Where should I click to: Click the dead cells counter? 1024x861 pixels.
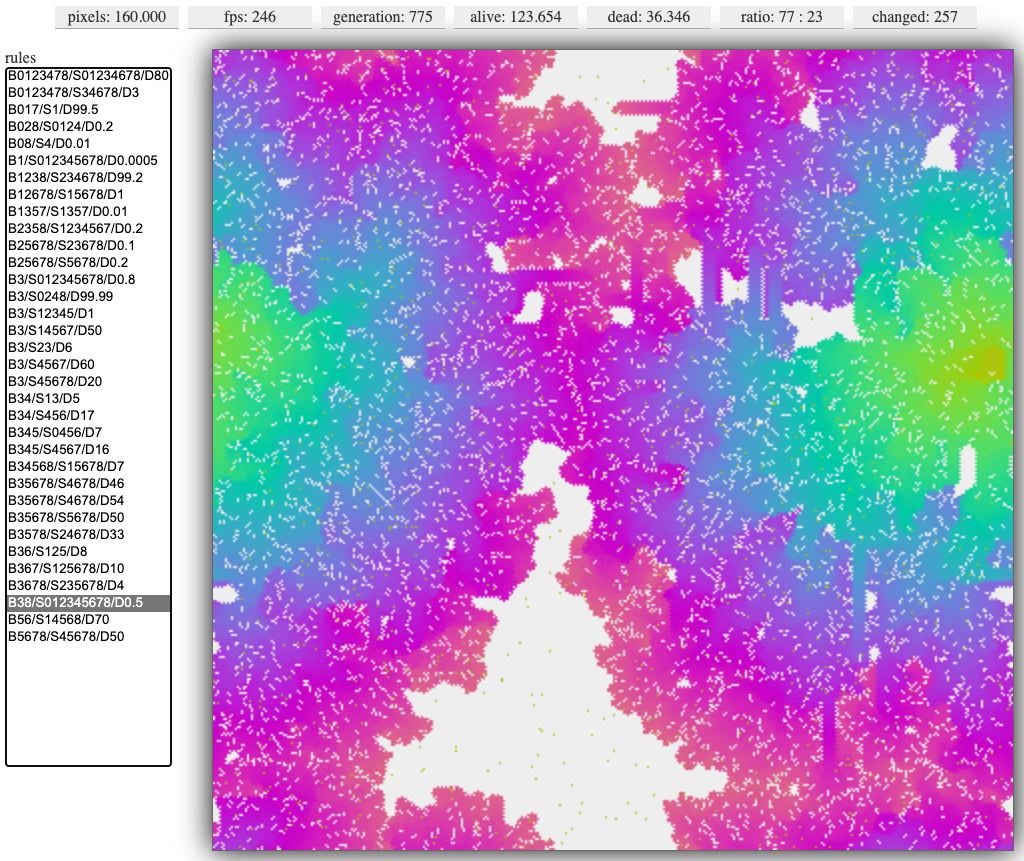[648, 17]
